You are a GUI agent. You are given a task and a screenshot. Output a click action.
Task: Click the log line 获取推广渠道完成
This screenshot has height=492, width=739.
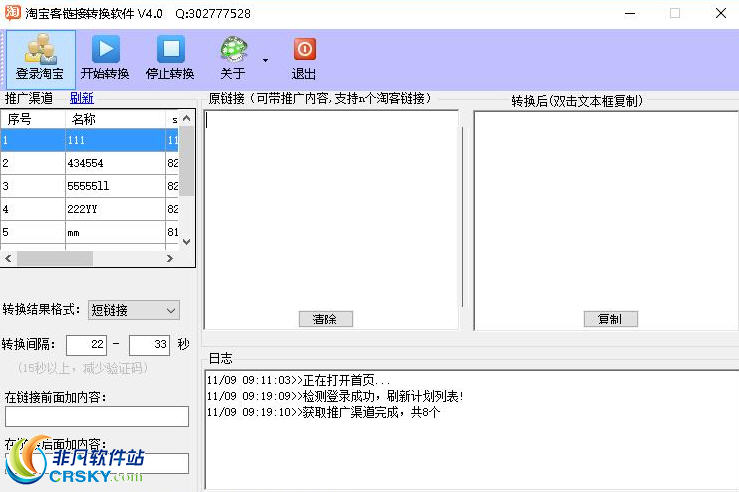(x=323, y=412)
